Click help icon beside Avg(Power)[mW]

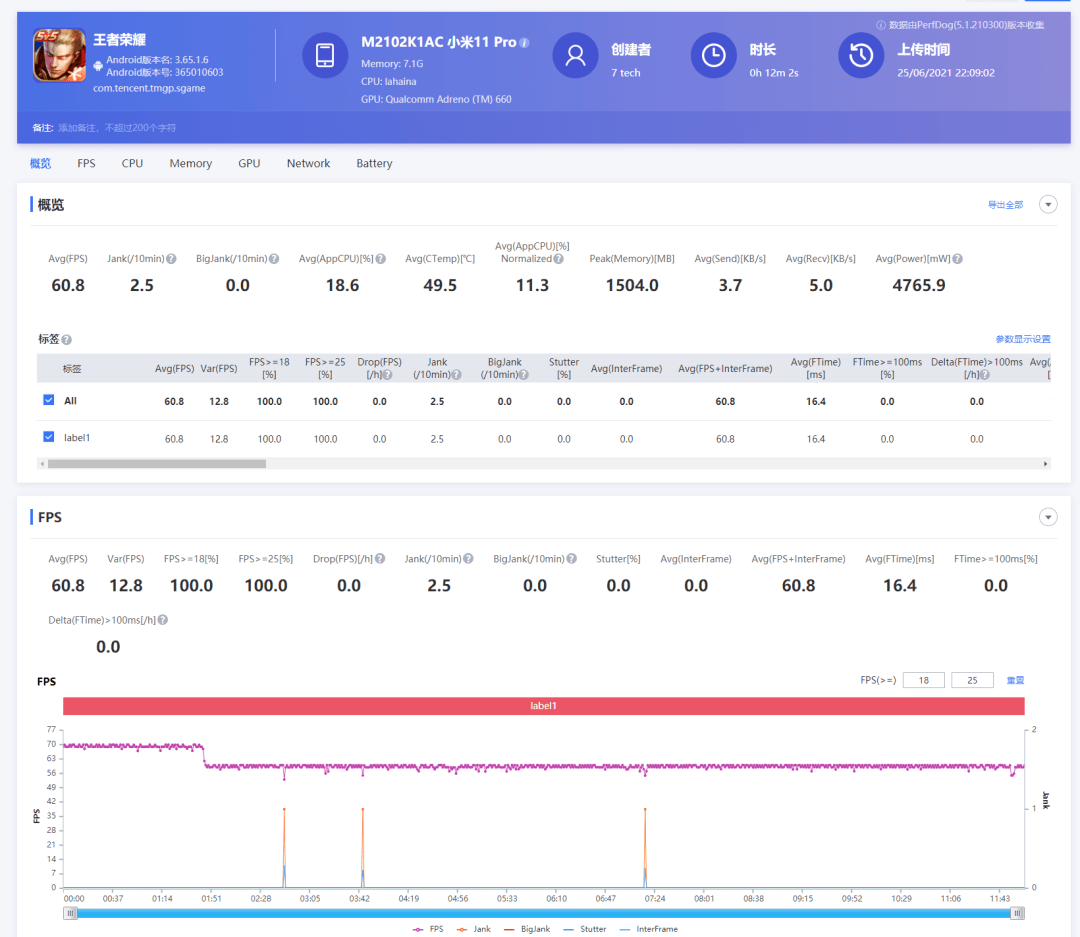coord(957,259)
